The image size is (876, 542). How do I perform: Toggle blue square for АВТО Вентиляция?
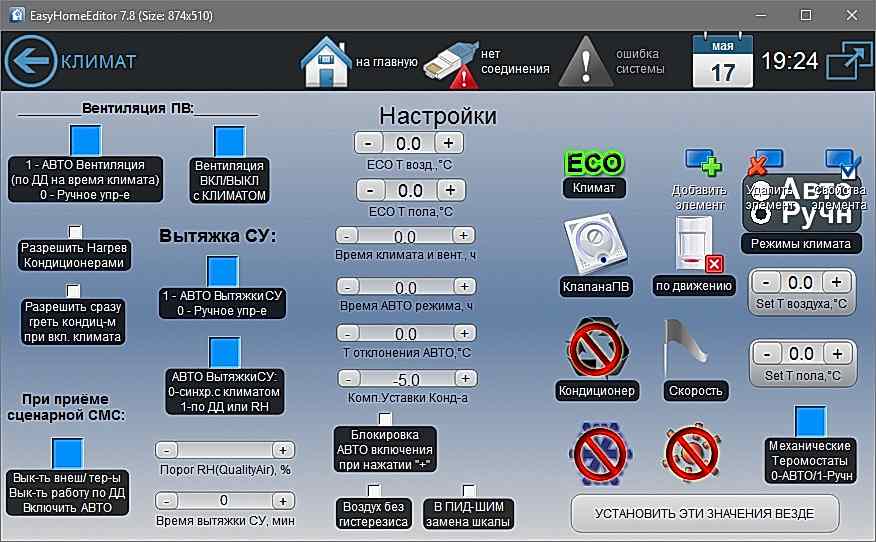click(x=85, y=140)
